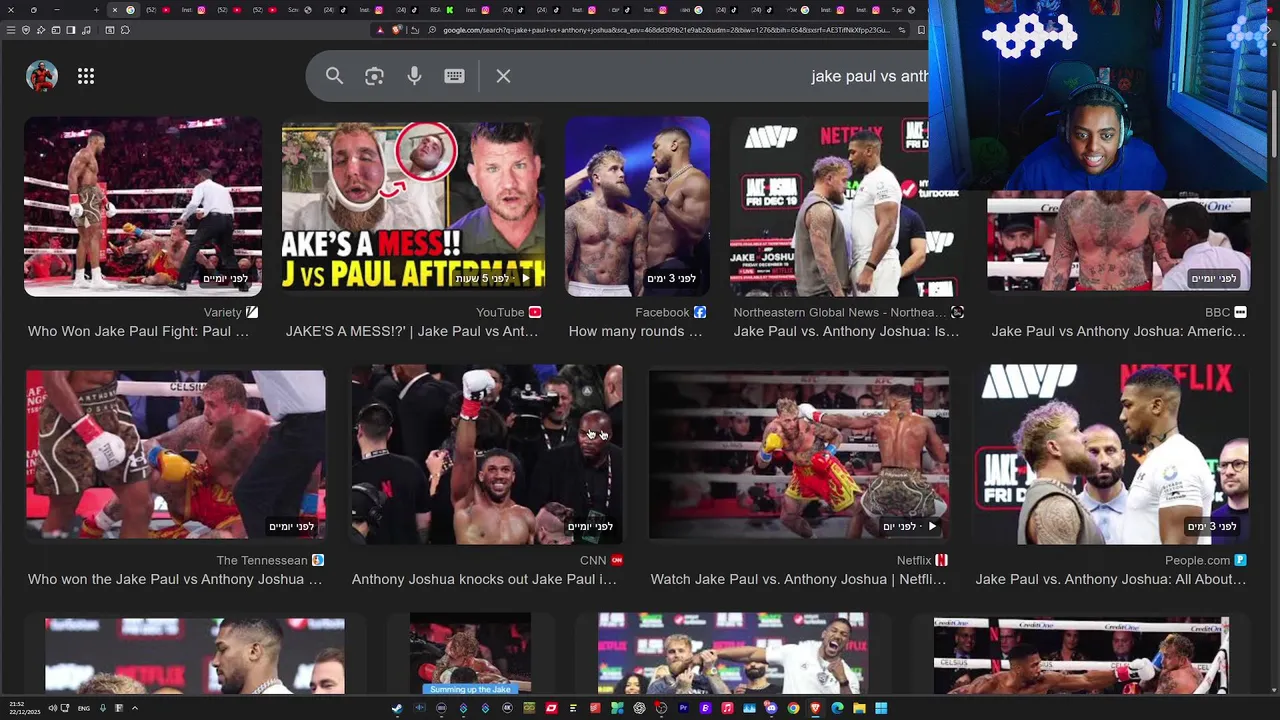Open 'Jake Paul vs. Anthony Joshua: Is...' link

pos(846,331)
